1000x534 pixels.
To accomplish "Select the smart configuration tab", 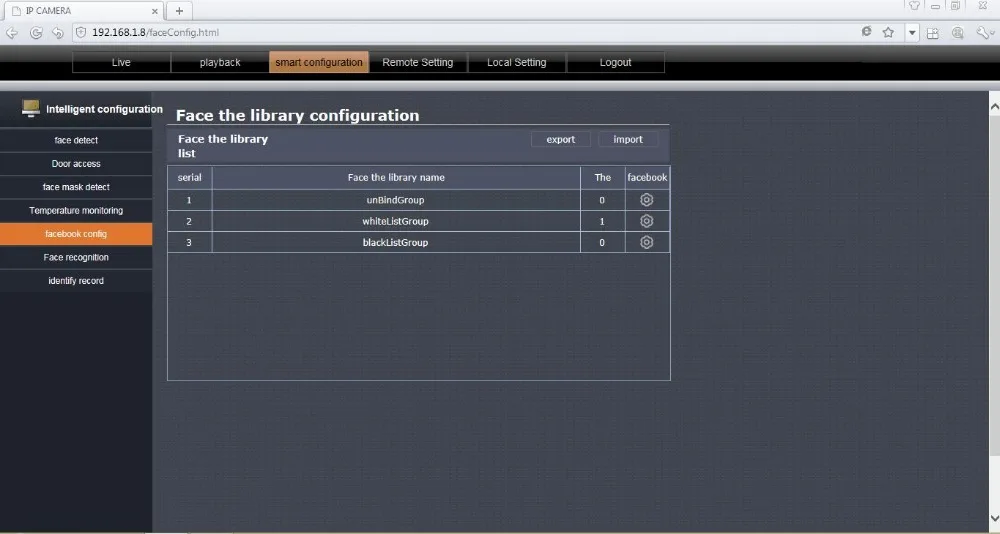I will (319, 63).
